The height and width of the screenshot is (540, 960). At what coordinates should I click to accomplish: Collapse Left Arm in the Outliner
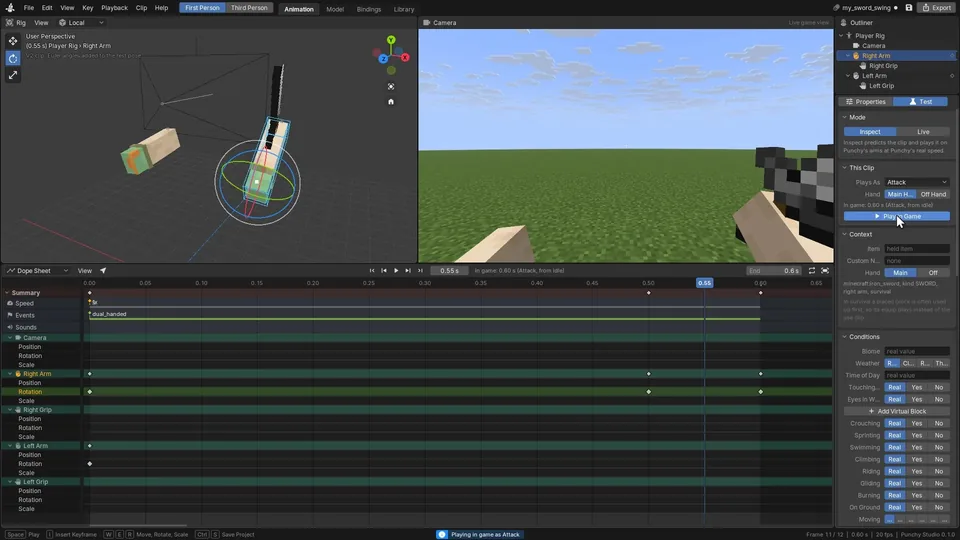848,76
